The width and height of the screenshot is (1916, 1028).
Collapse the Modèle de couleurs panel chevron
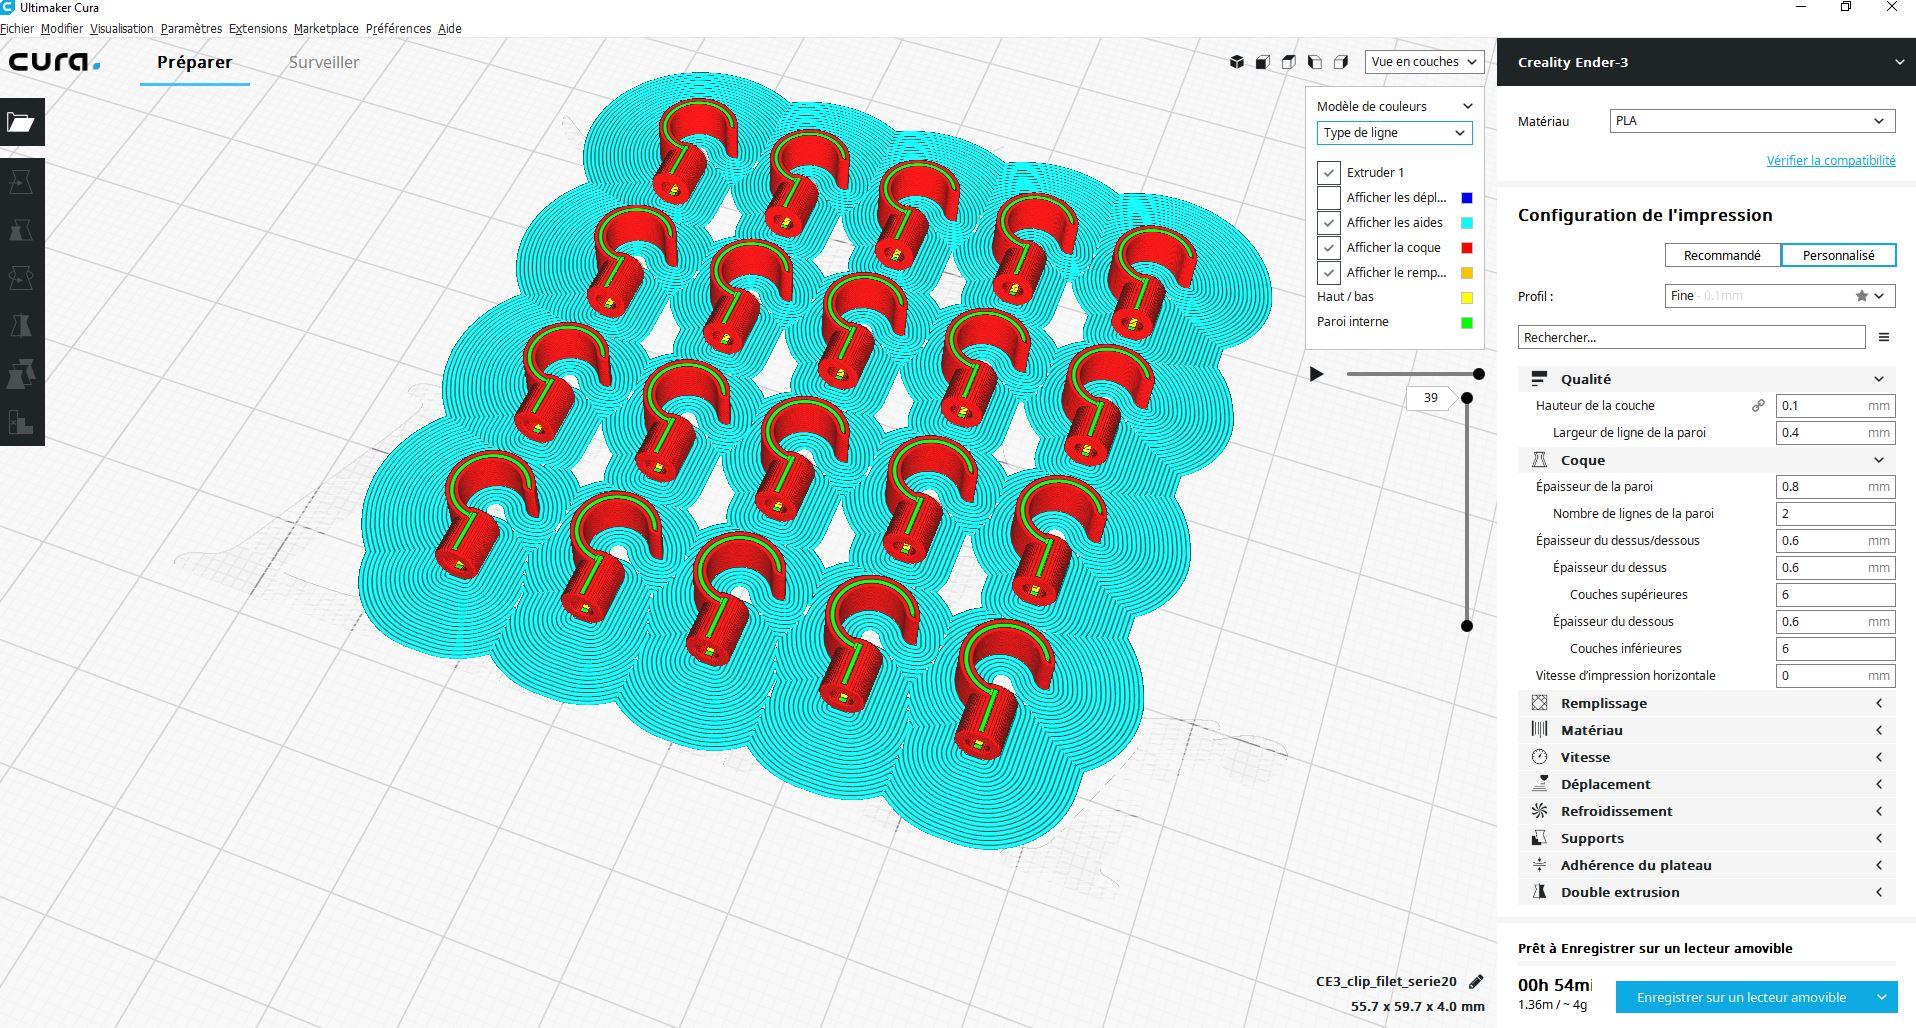(x=1467, y=106)
